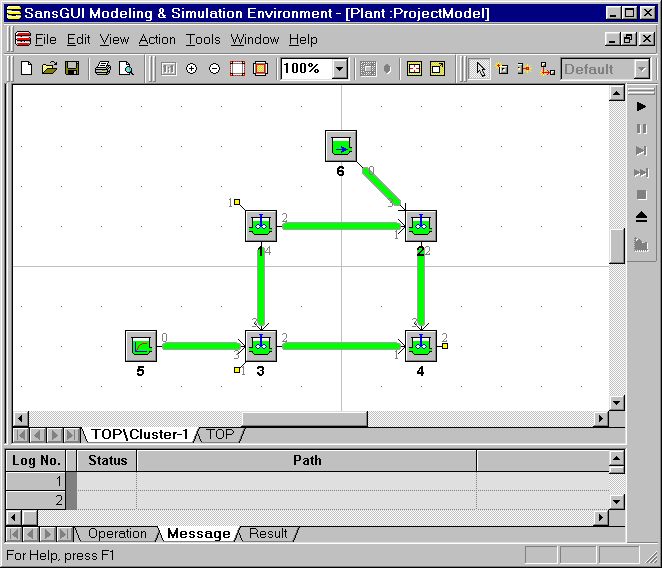The height and width of the screenshot is (568, 662).
Task: Switch to the Result tab
Action: pyautogui.click(x=268, y=534)
